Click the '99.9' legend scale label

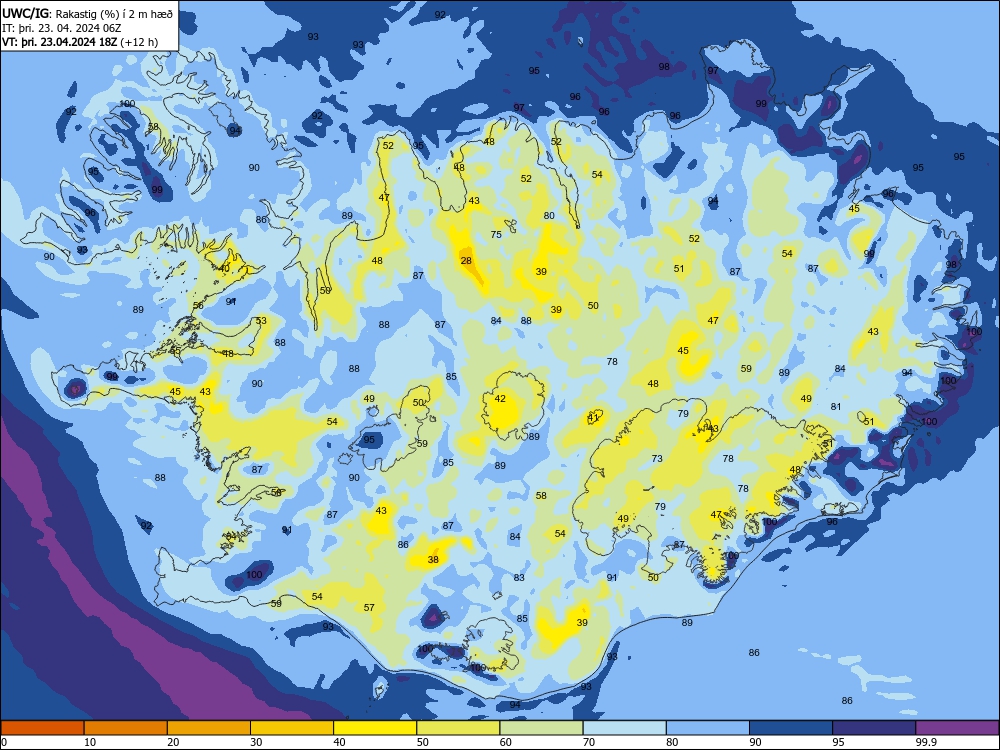click(926, 742)
